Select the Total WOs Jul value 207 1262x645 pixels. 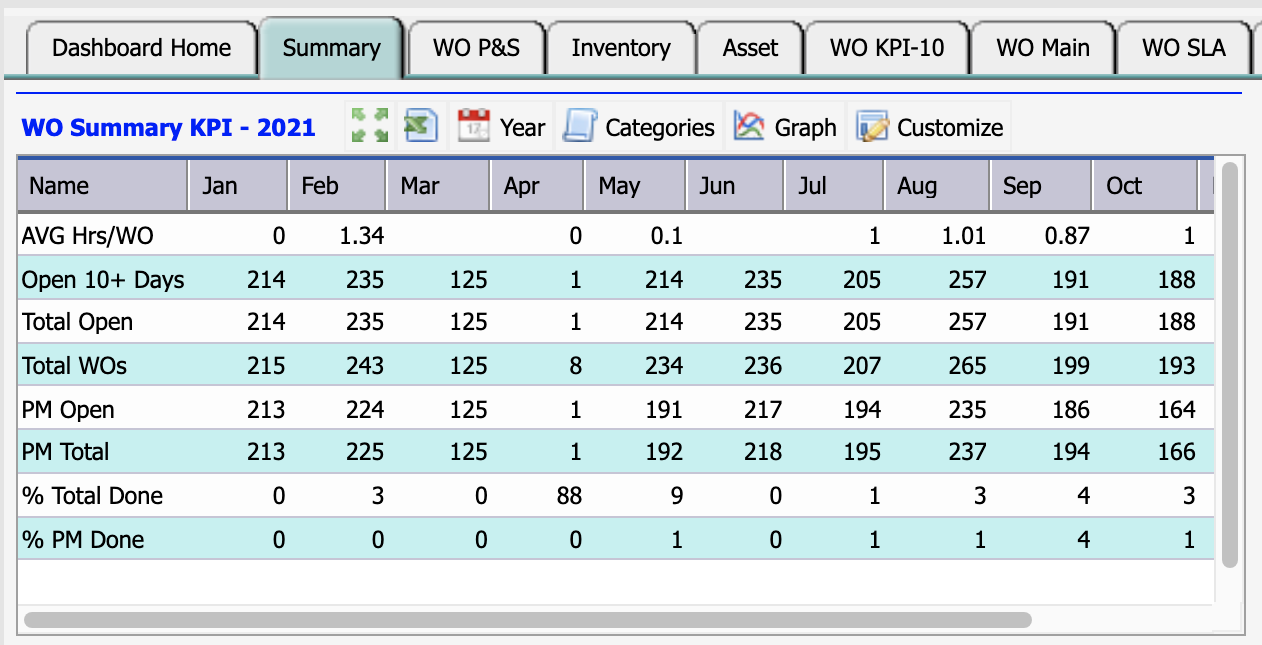tap(862, 366)
